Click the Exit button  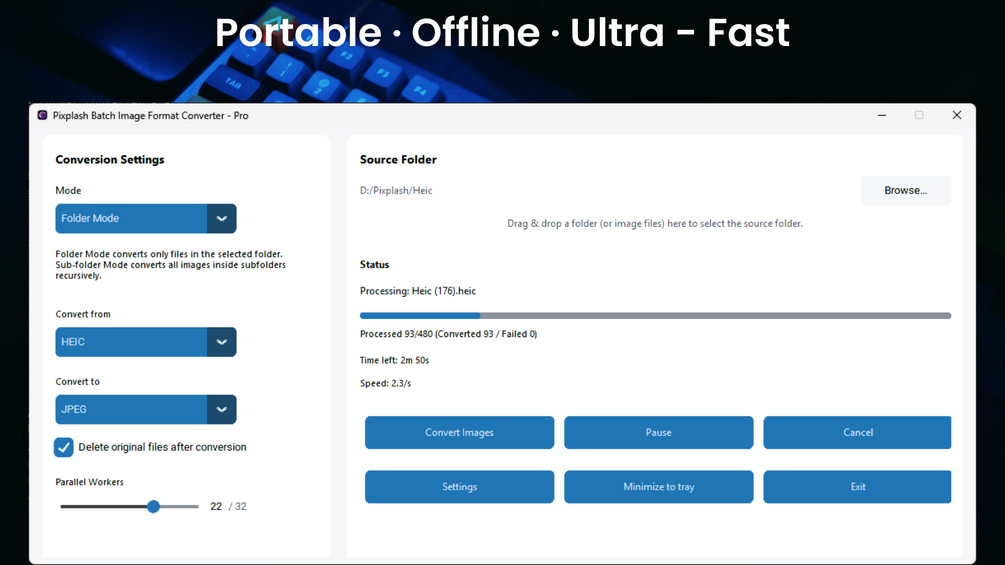[858, 487]
